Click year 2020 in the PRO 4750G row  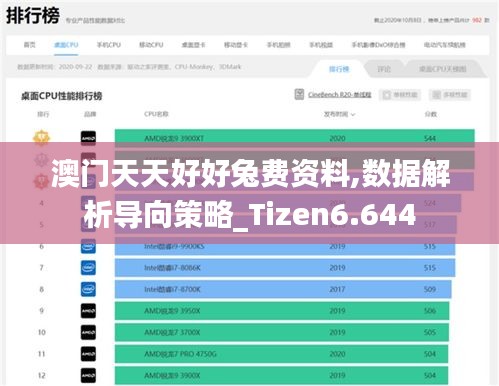337,354
